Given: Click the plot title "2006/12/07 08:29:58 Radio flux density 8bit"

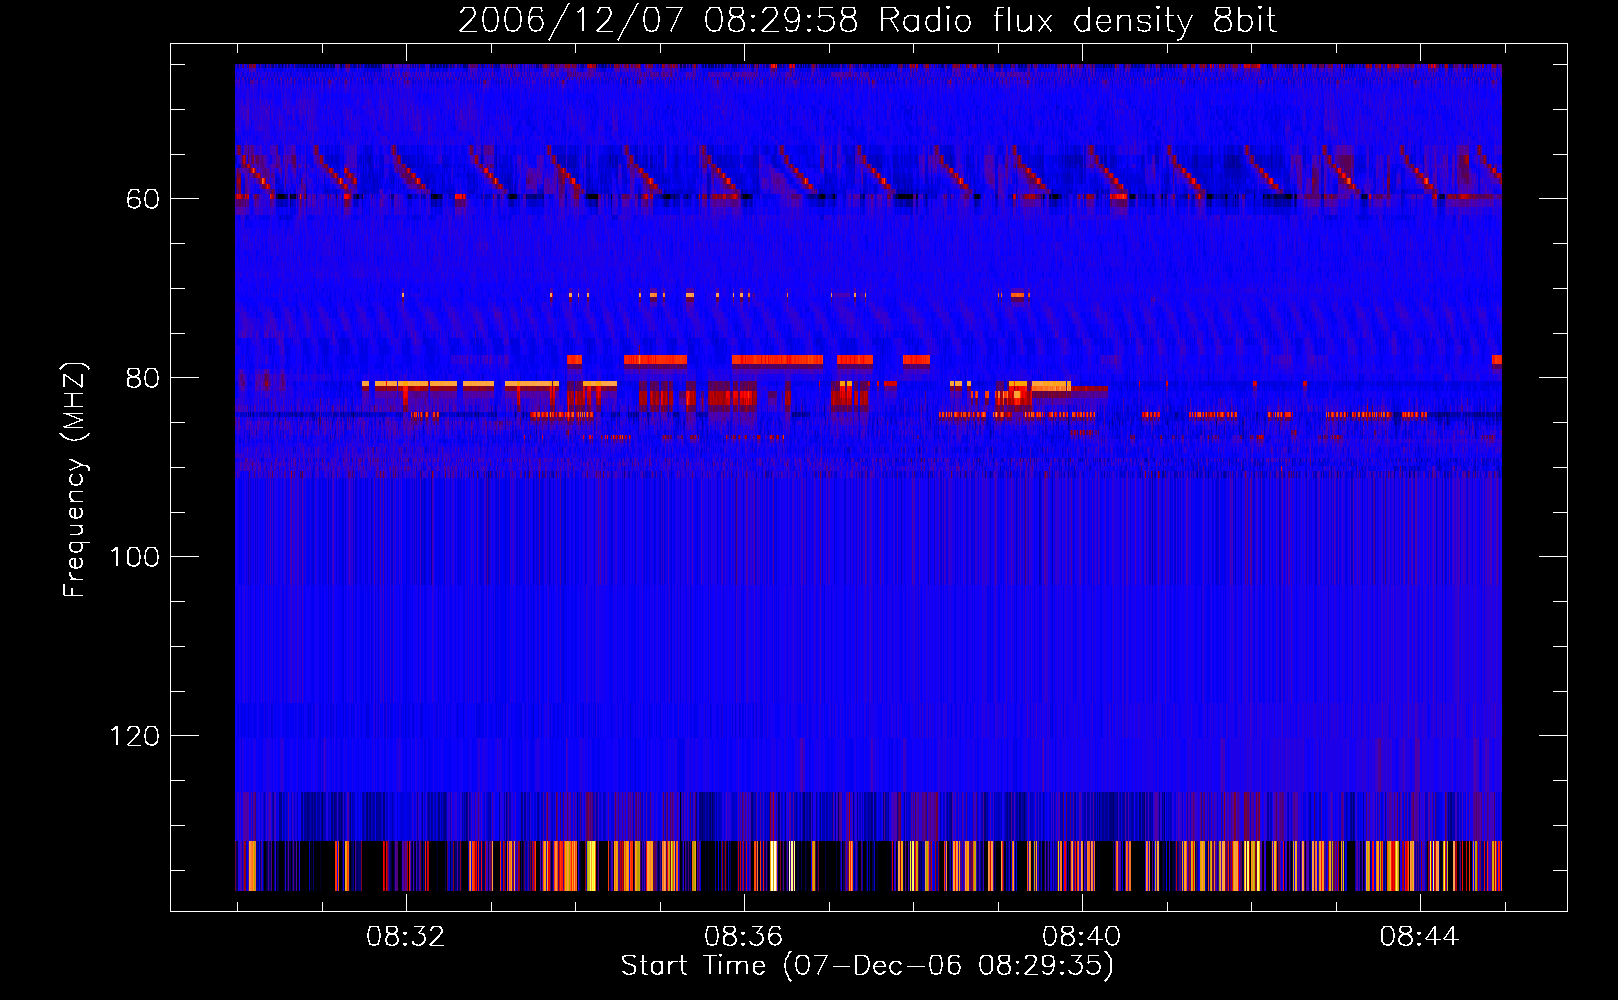Looking at the screenshot, I should click(867, 21).
